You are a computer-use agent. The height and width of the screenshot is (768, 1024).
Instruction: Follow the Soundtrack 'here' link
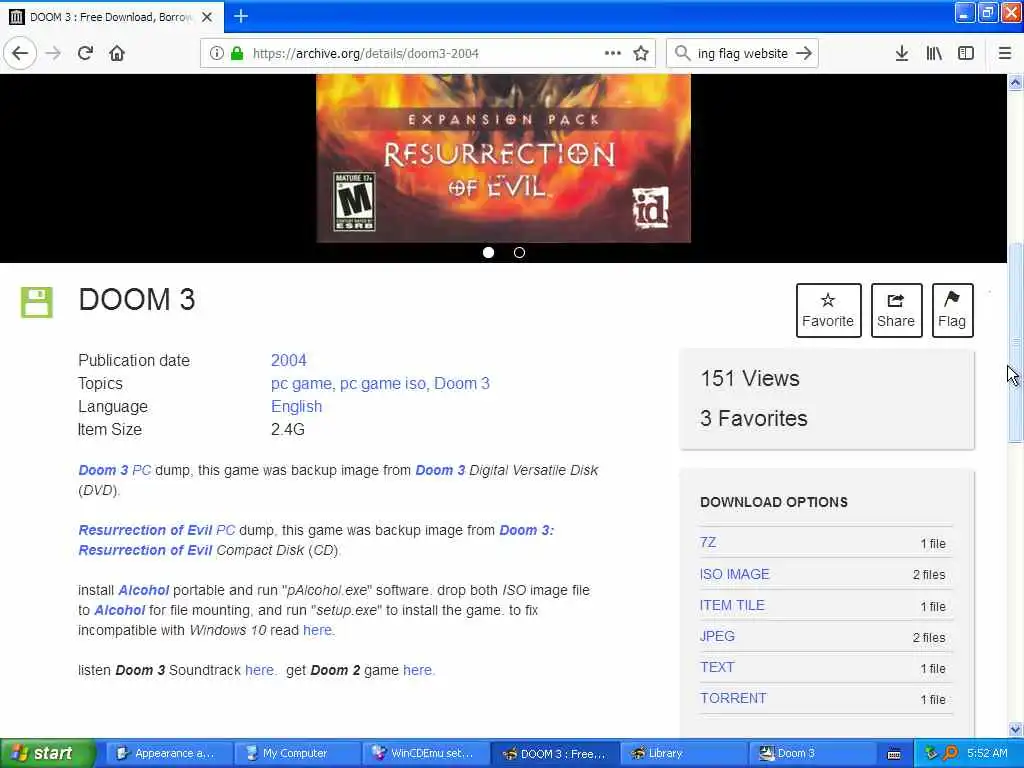pyautogui.click(x=259, y=670)
